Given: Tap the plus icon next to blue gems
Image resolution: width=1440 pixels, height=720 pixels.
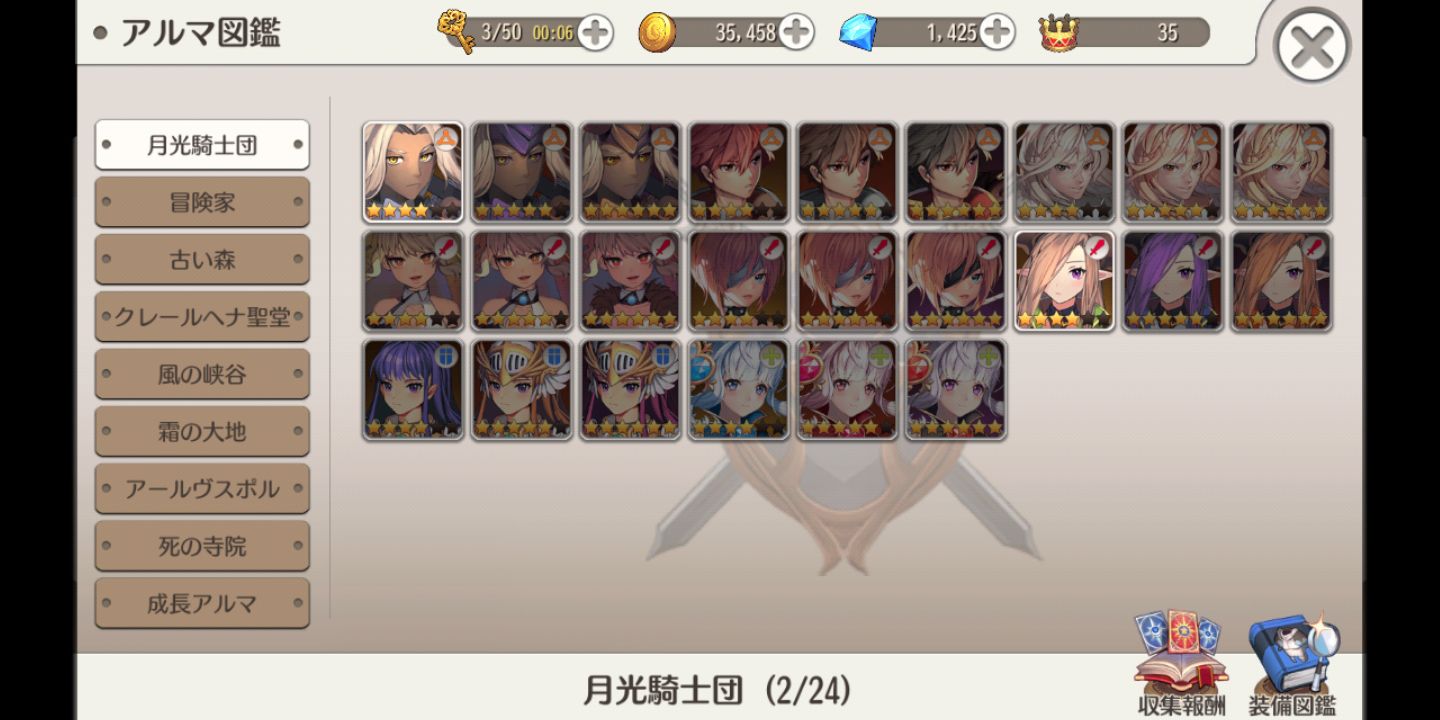Looking at the screenshot, I should click(x=997, y=33).
